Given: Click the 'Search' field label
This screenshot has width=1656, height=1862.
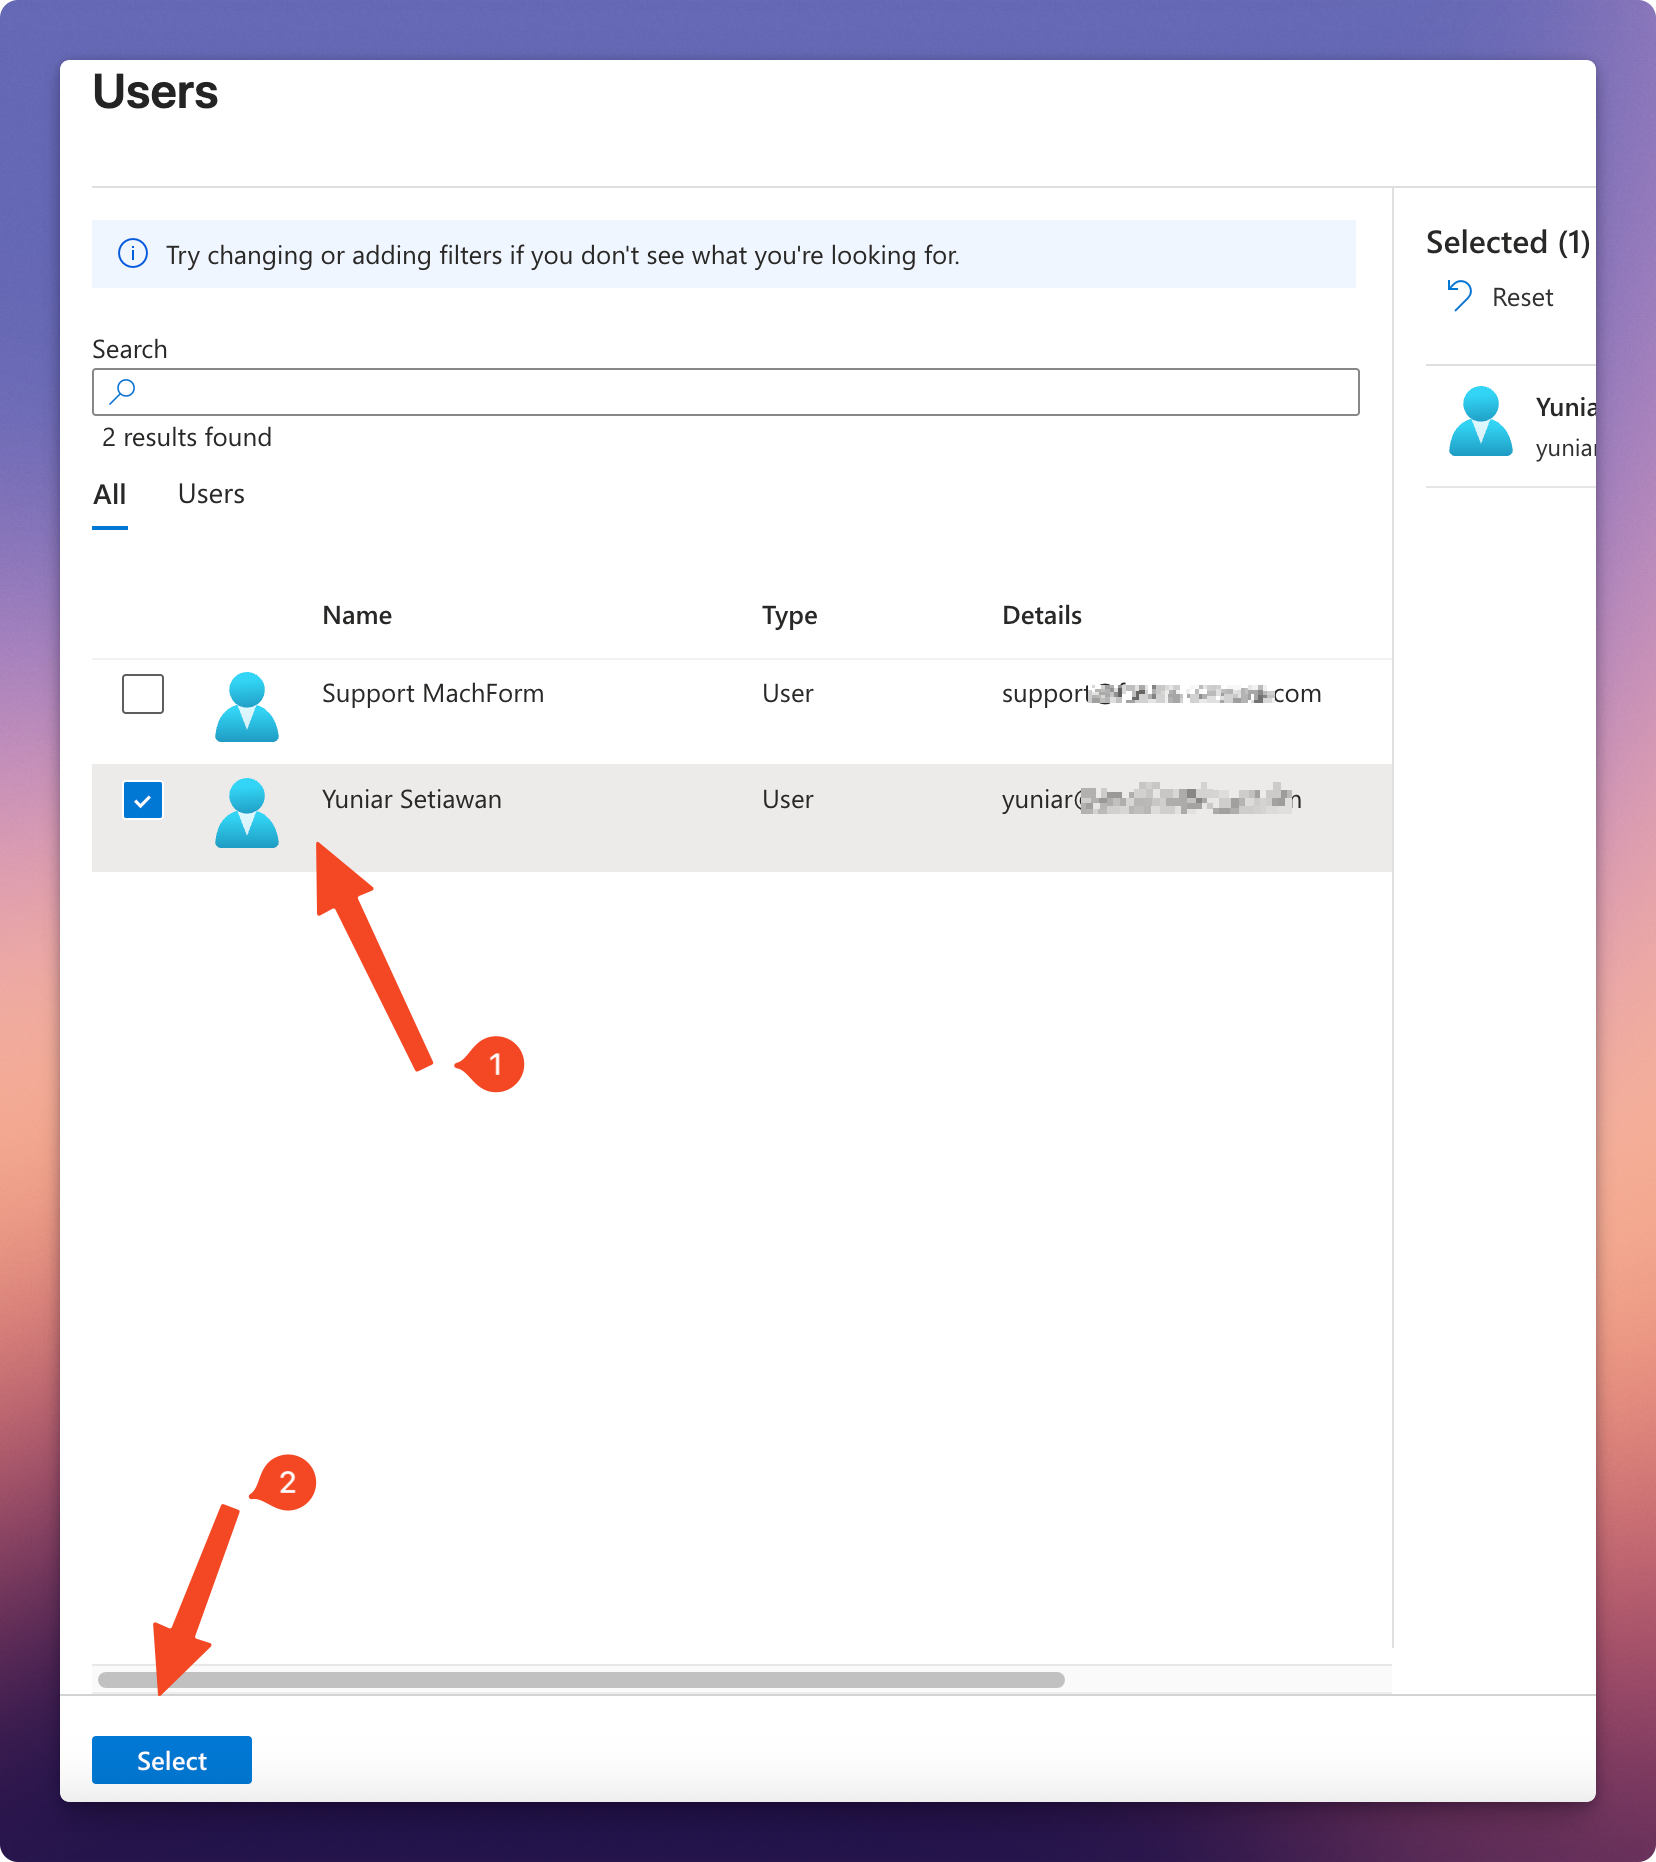Looking at the screenshot, I should tap(130, 350).
